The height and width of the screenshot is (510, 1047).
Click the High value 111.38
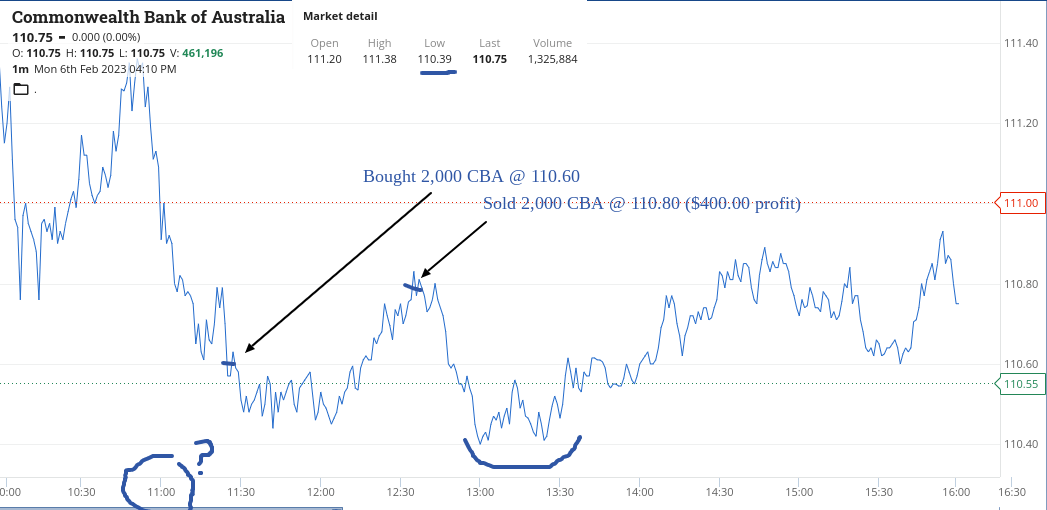click(379, 59)
